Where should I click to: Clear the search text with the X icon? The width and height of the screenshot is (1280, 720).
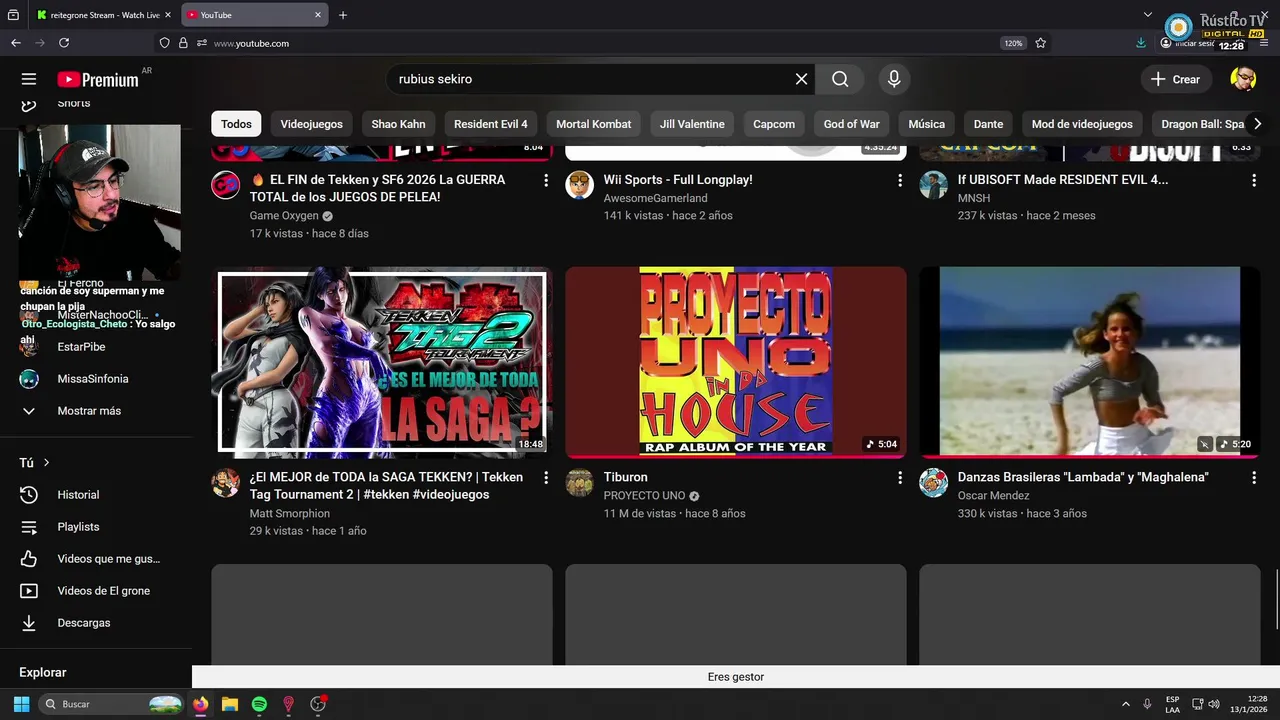tap(801, 79)
